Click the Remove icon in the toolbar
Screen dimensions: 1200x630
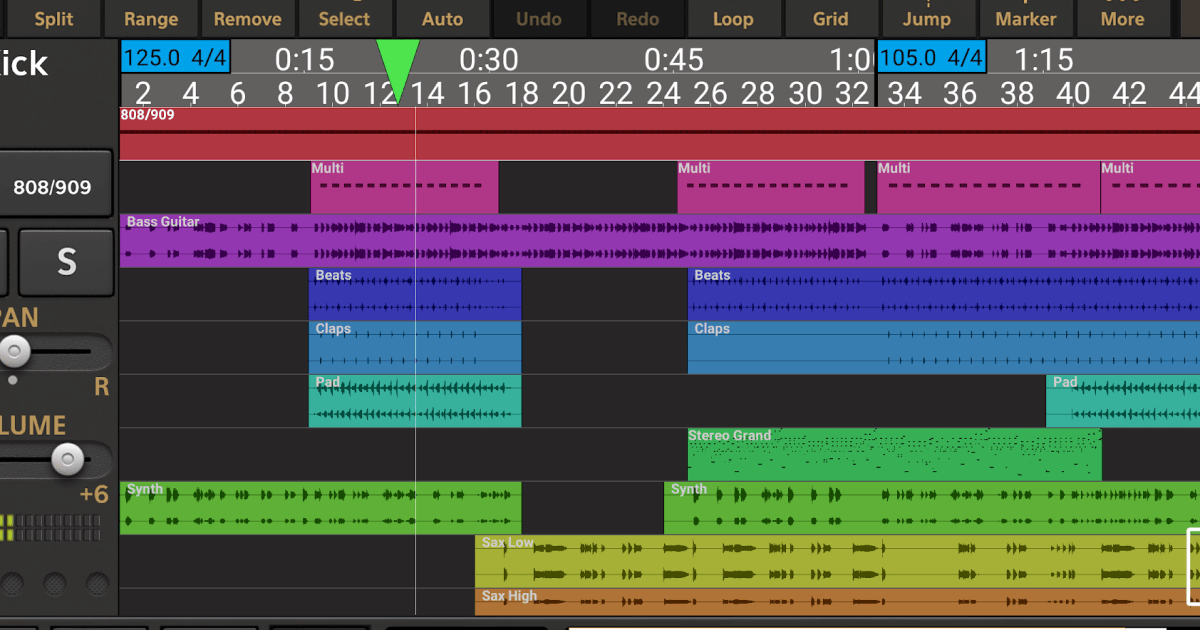tap(248, 18)
